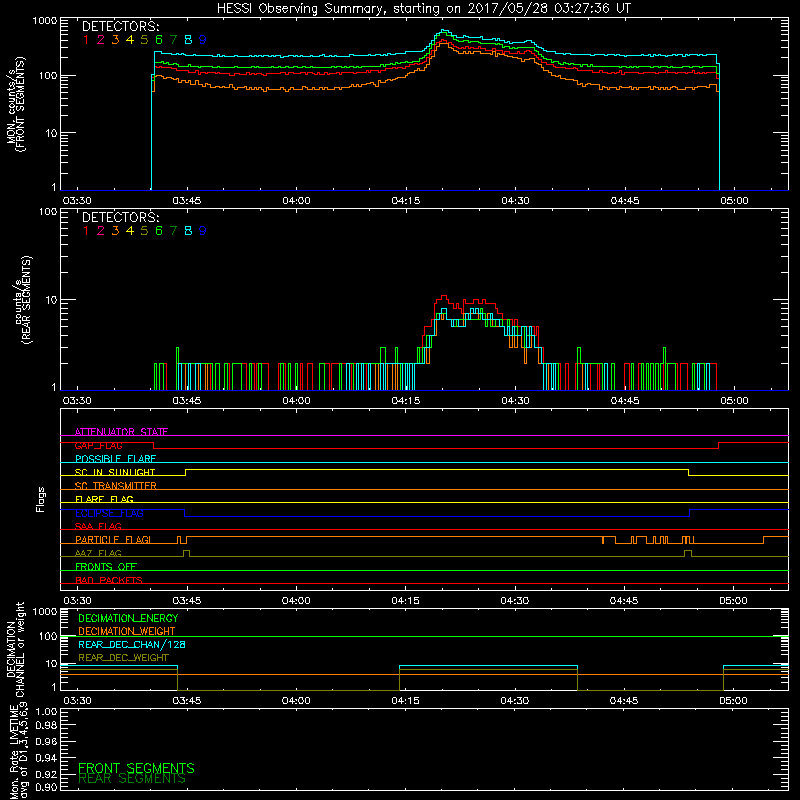Select detector 1 legend in front segments panel

point(86,40)
